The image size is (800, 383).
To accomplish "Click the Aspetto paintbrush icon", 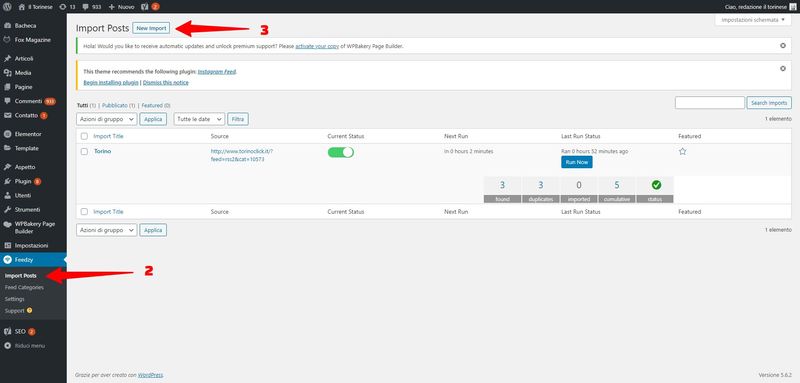I will [7, 167].
